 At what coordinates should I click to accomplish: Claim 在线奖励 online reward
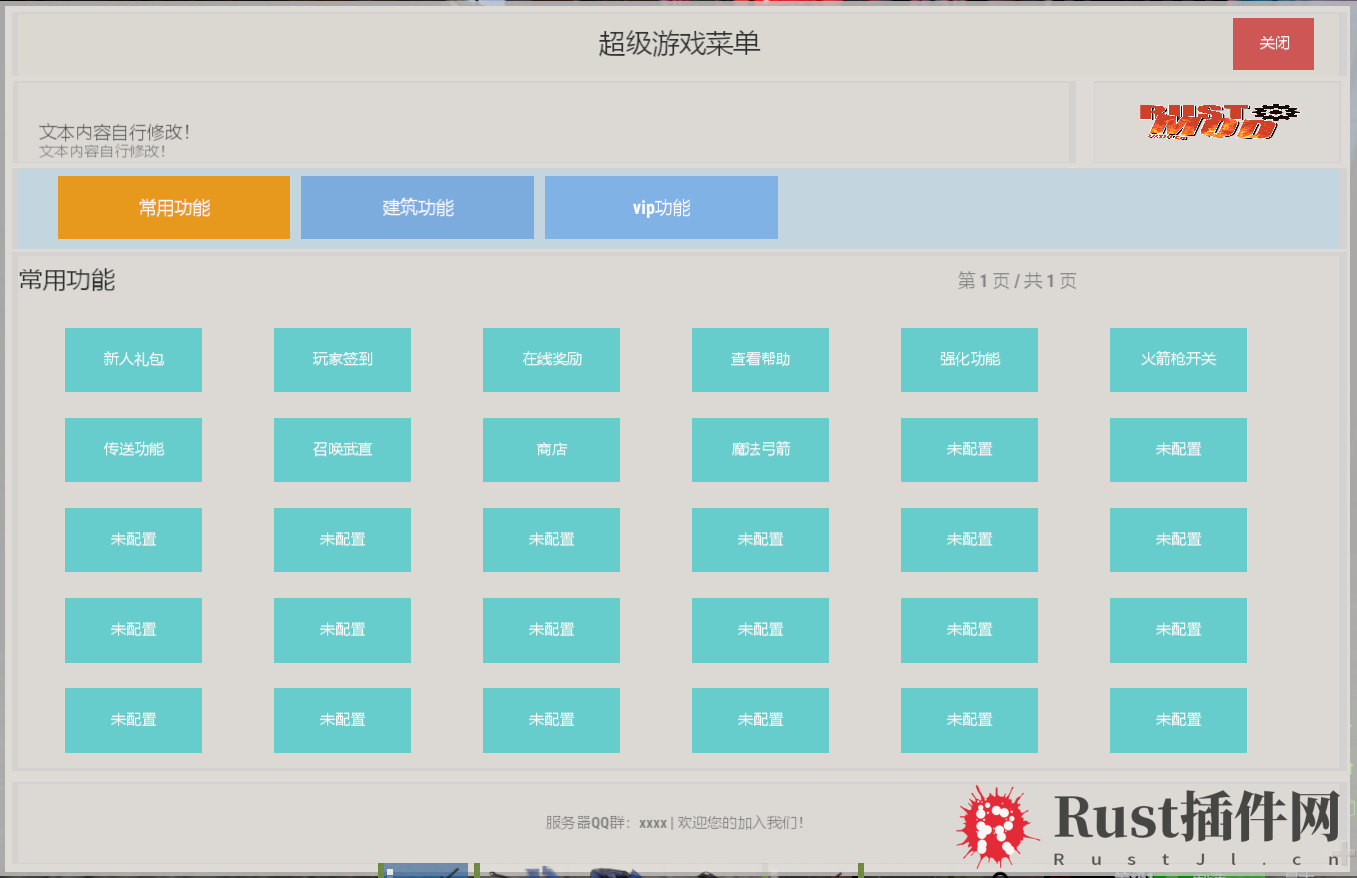point(551,360)
